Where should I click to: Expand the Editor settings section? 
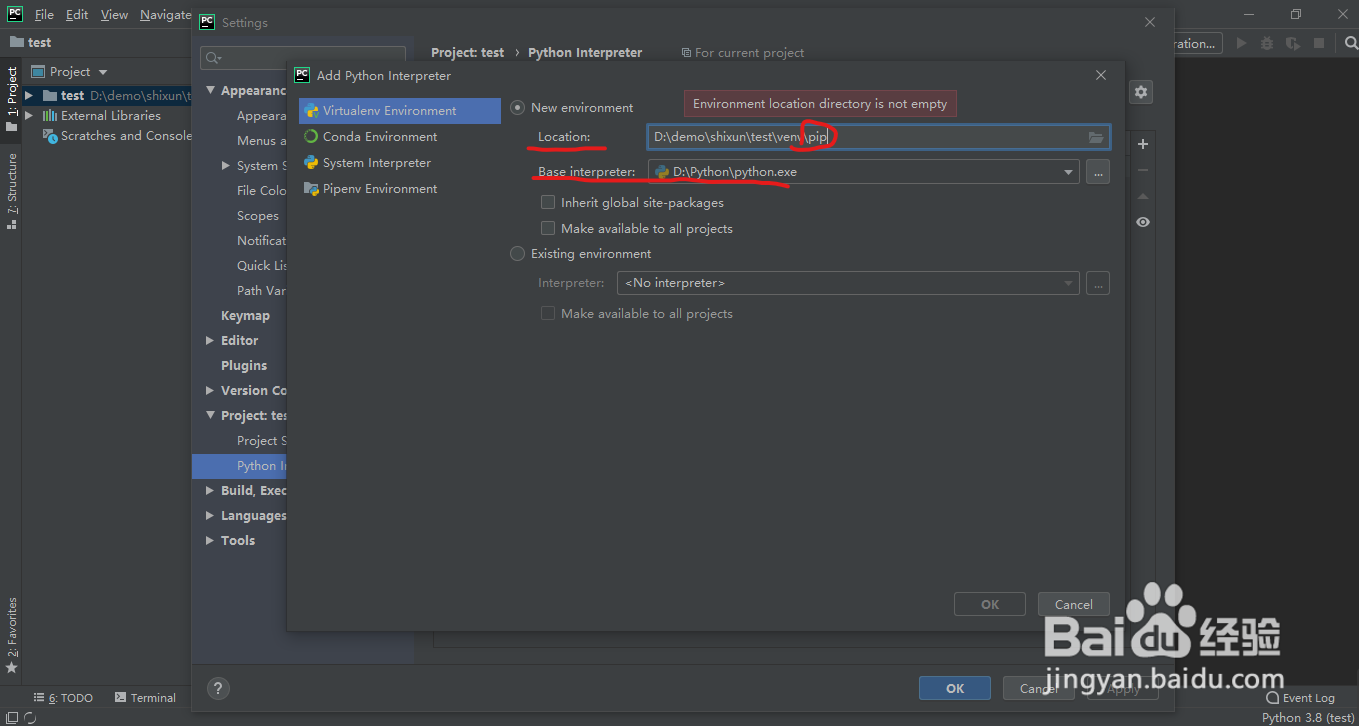point(210,341)
